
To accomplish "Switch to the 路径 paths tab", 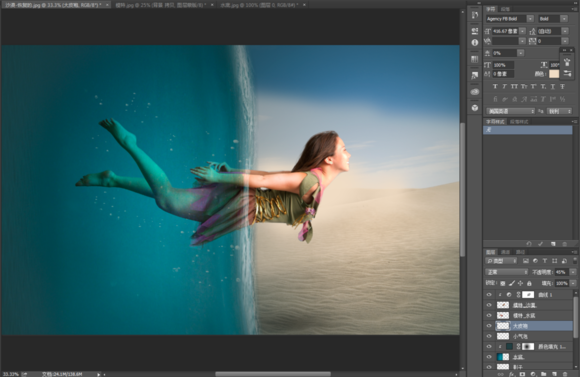I will (x=521, y=252).
